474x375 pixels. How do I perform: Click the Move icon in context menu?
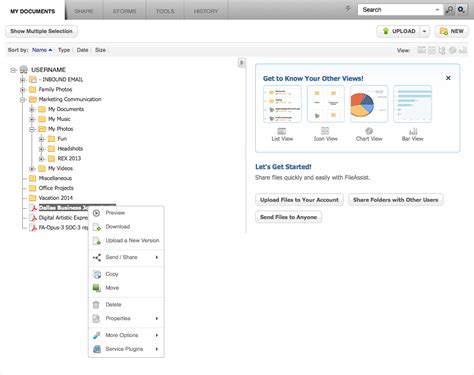(x=97, y=288)
